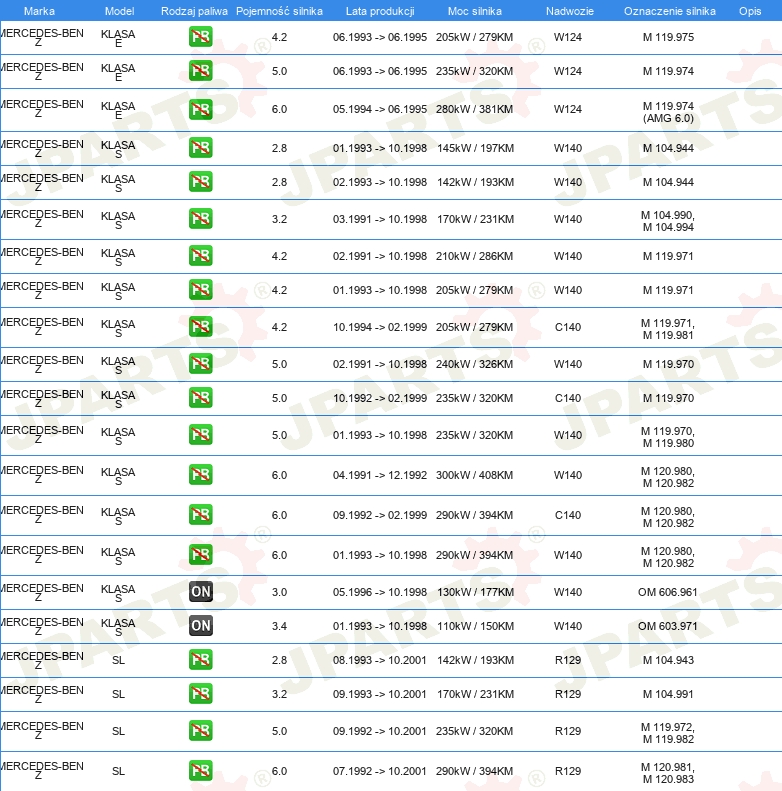782x791 pixels.
Task: Select the Lata produkcji column header
Action: (379, 10)
